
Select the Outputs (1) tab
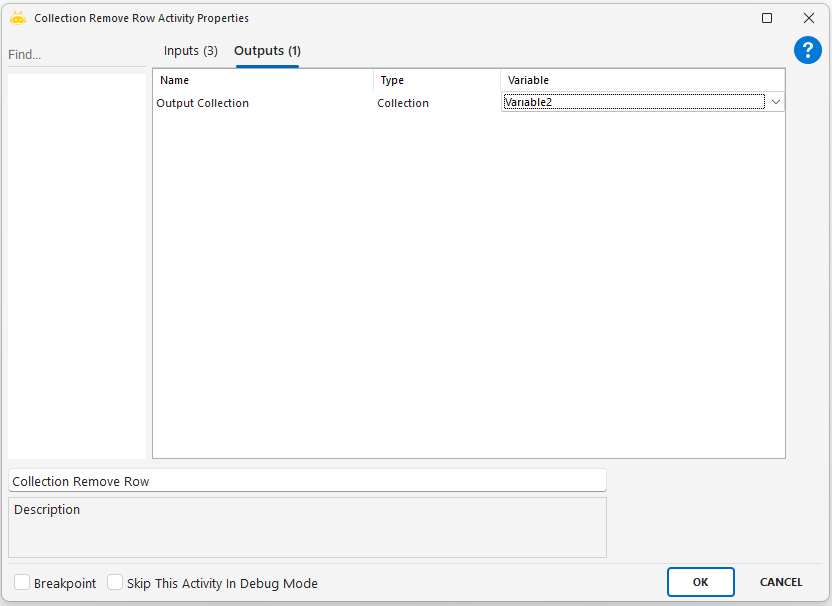(267, 51)
